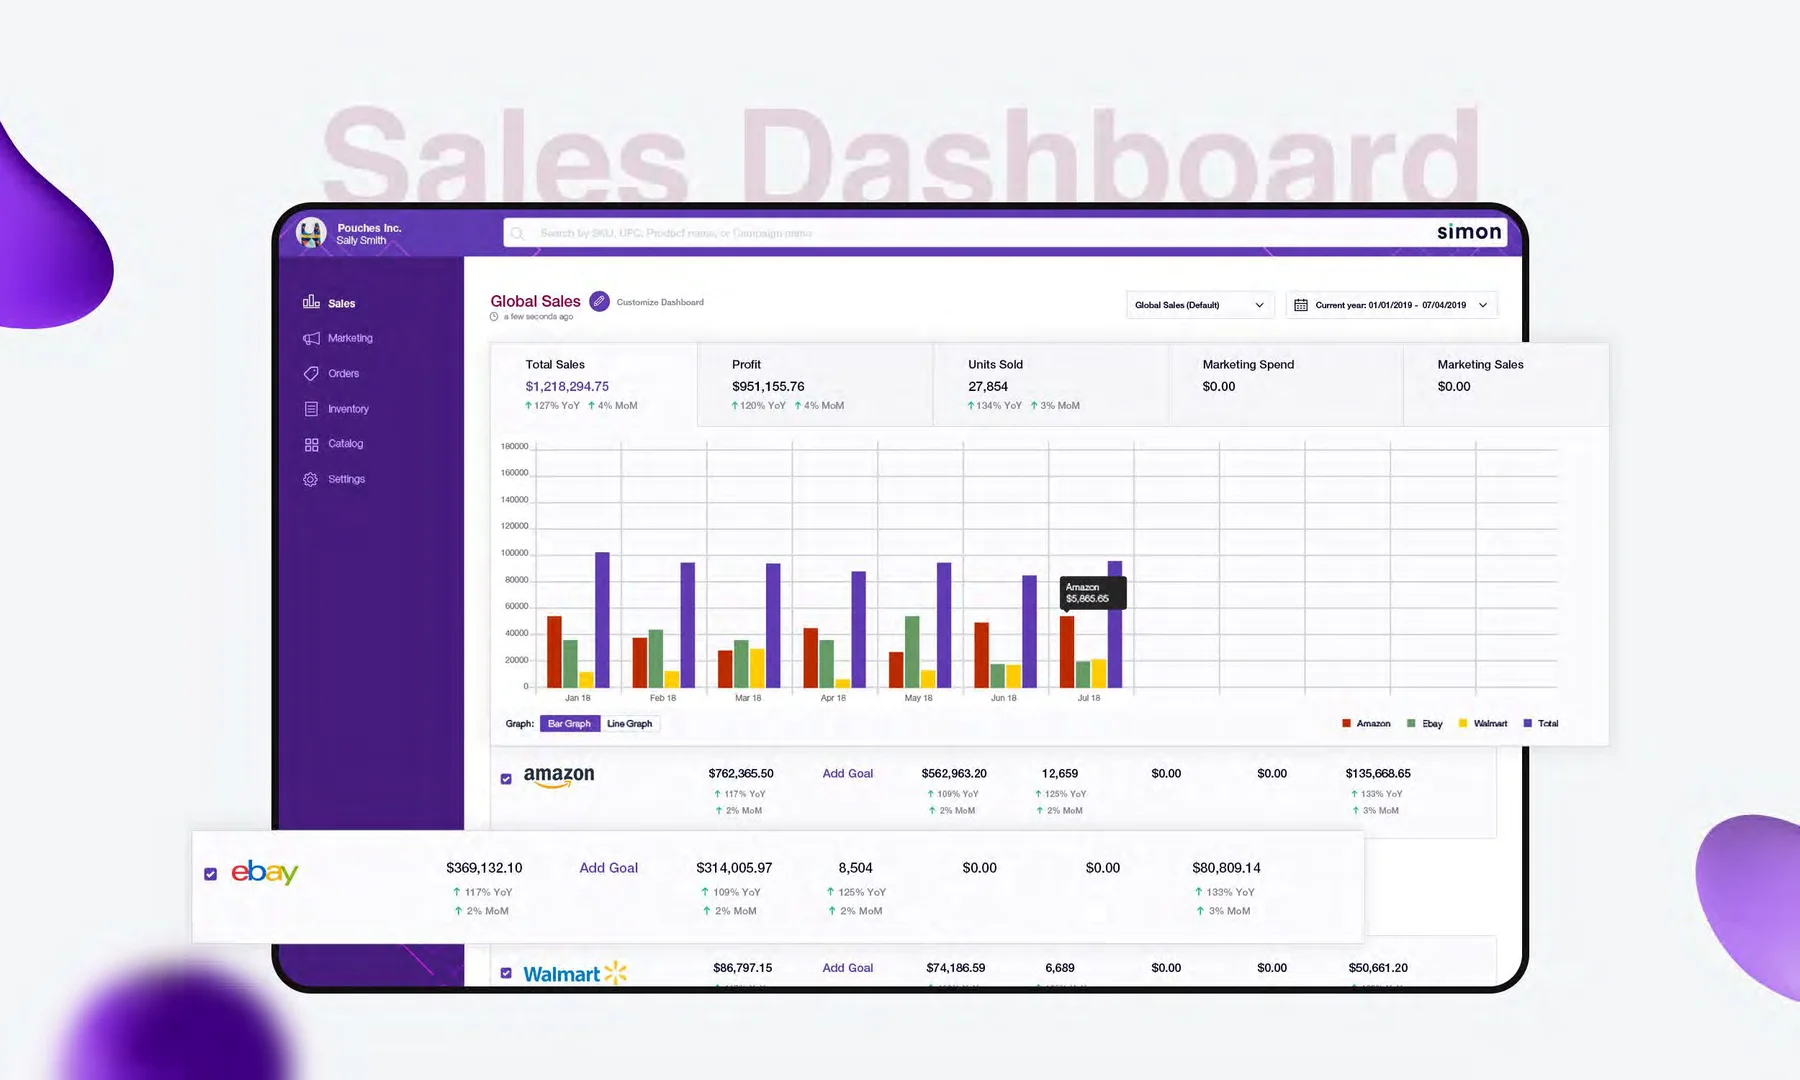Click the clock icon by 'a few seconds ago'
Image resolution: width=1800 pixels, height=1080 pixels.
point(494,317)
